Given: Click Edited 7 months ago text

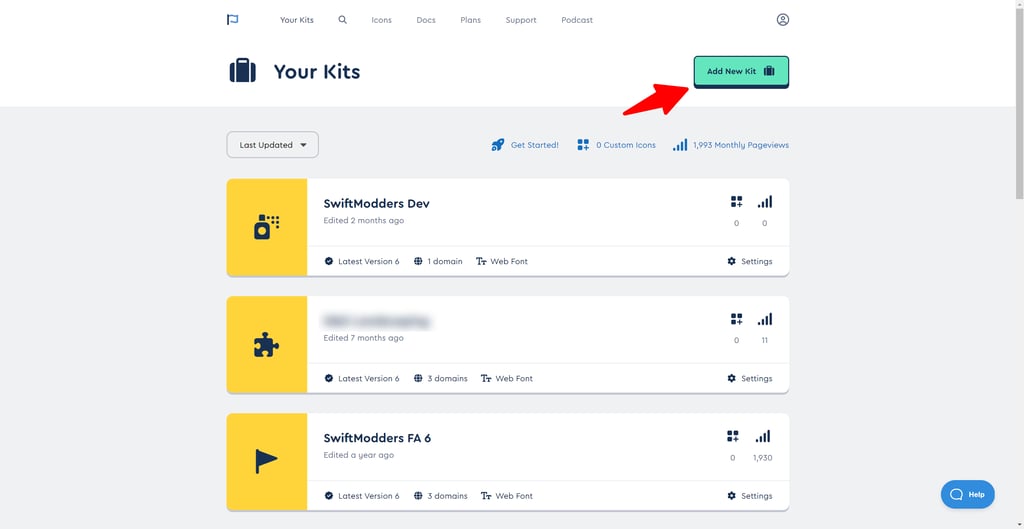Looking at the screenshot, I should point(364,338).
